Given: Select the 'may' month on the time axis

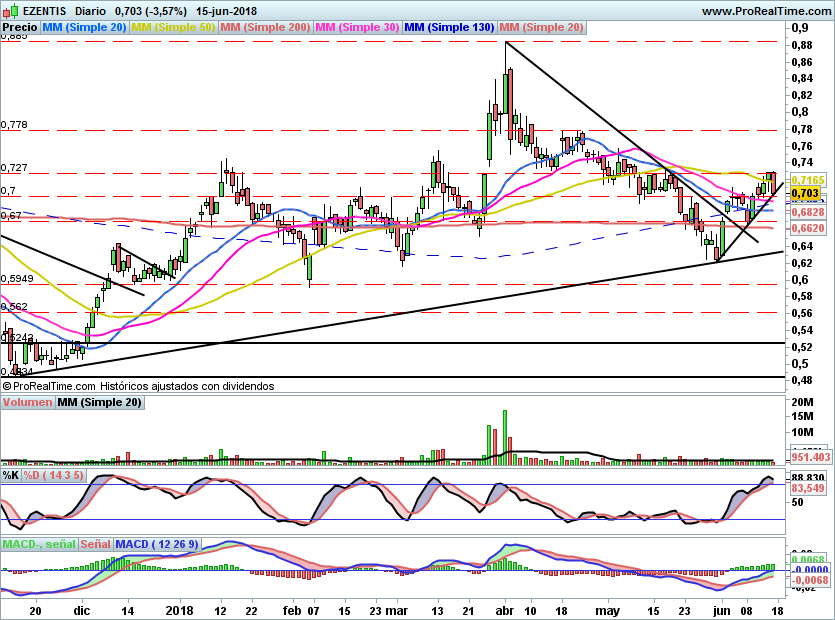Looking at the screenshot, I should (607, 610).
